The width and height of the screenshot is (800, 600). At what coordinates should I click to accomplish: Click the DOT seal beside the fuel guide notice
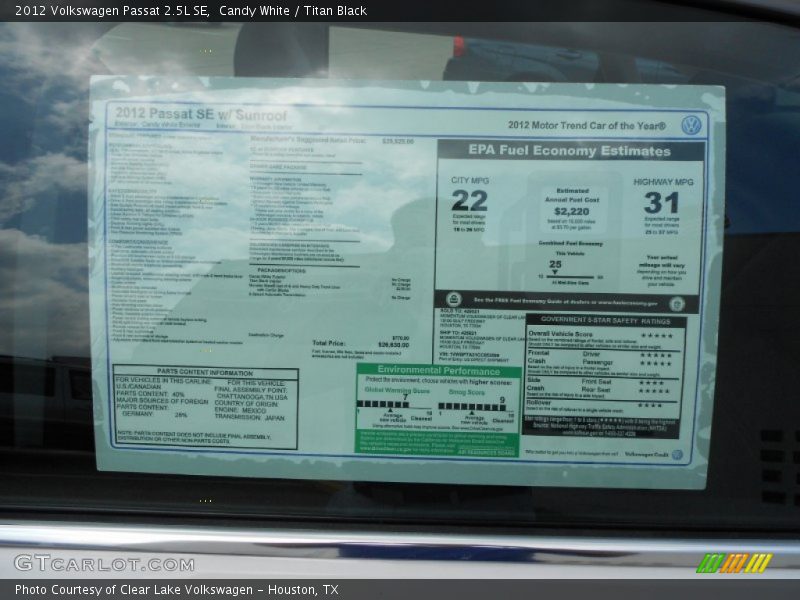click(x=677, y=304)
